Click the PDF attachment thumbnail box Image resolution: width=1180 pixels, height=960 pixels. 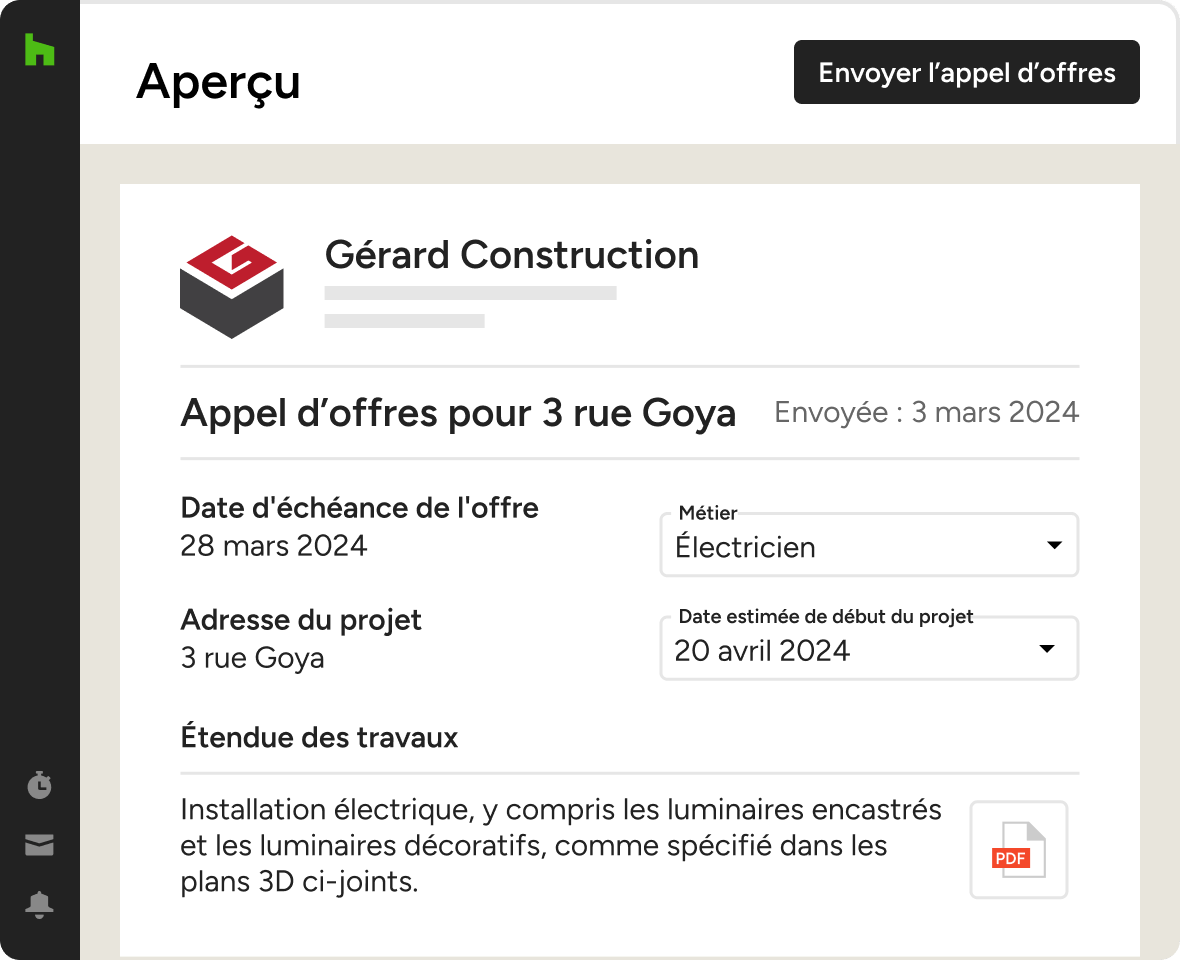click(1018, 849)
